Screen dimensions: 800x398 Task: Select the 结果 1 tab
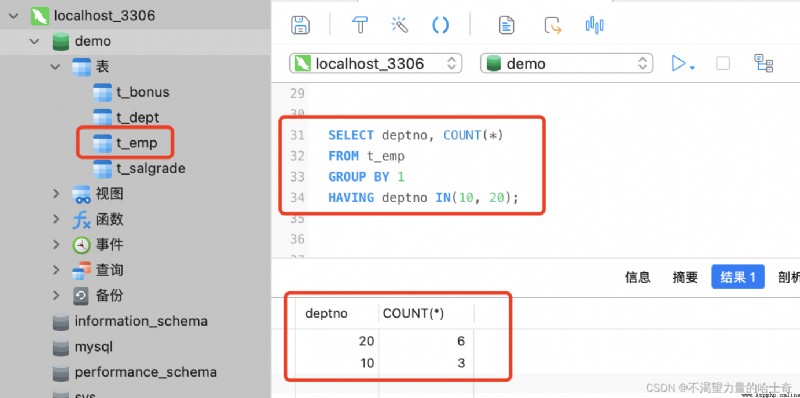pyautogui.click(x=738, y=277)
